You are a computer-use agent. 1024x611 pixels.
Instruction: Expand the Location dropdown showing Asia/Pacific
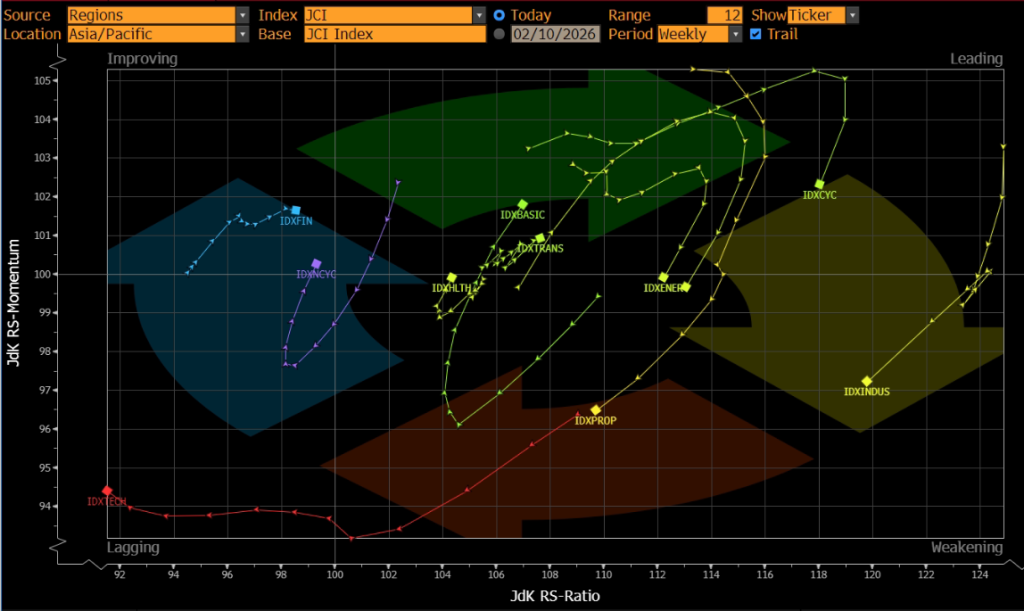coord(158,34)
